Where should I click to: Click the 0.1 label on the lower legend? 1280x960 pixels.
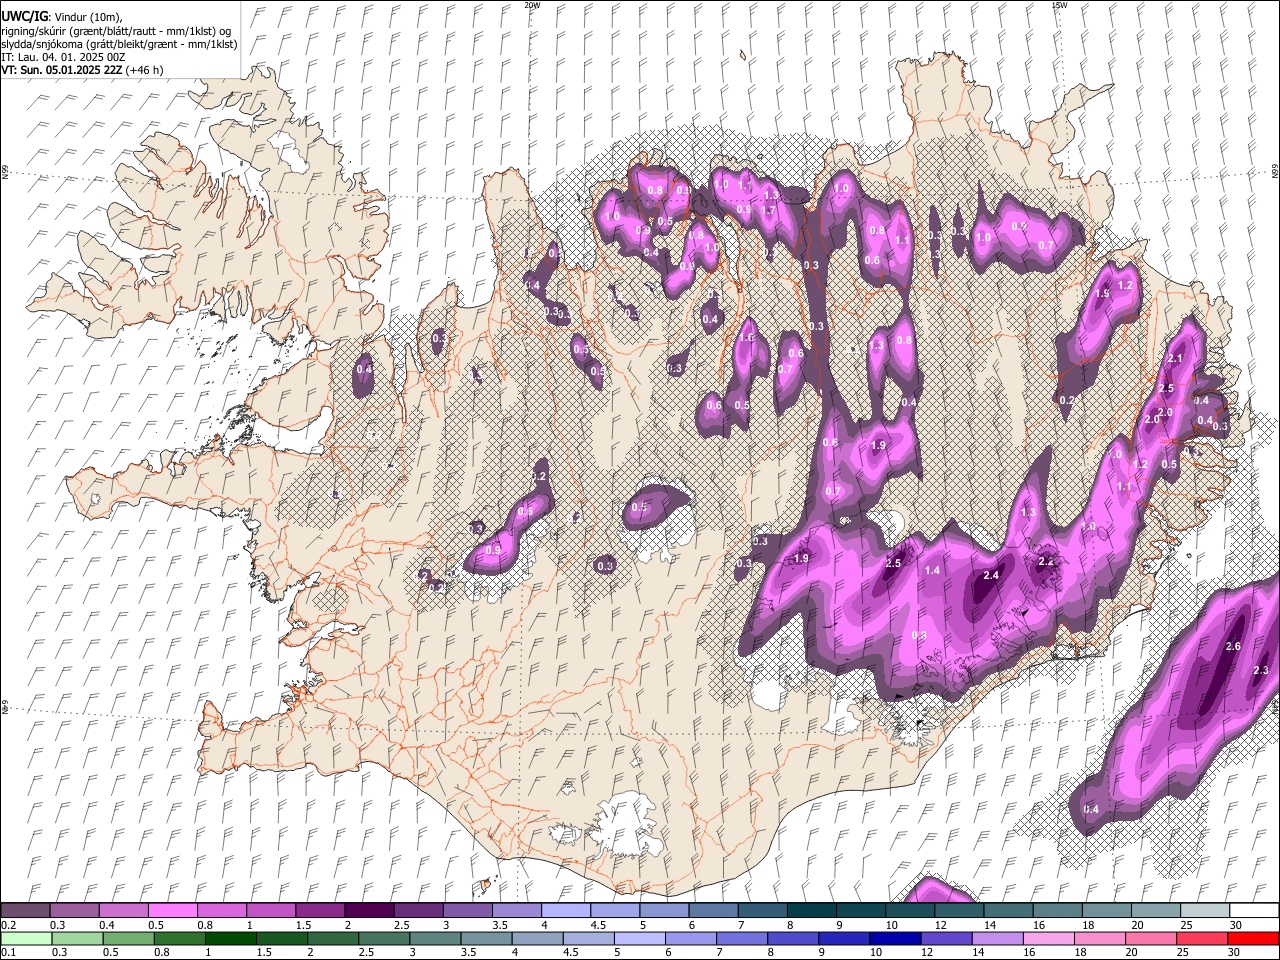(8, 952)
